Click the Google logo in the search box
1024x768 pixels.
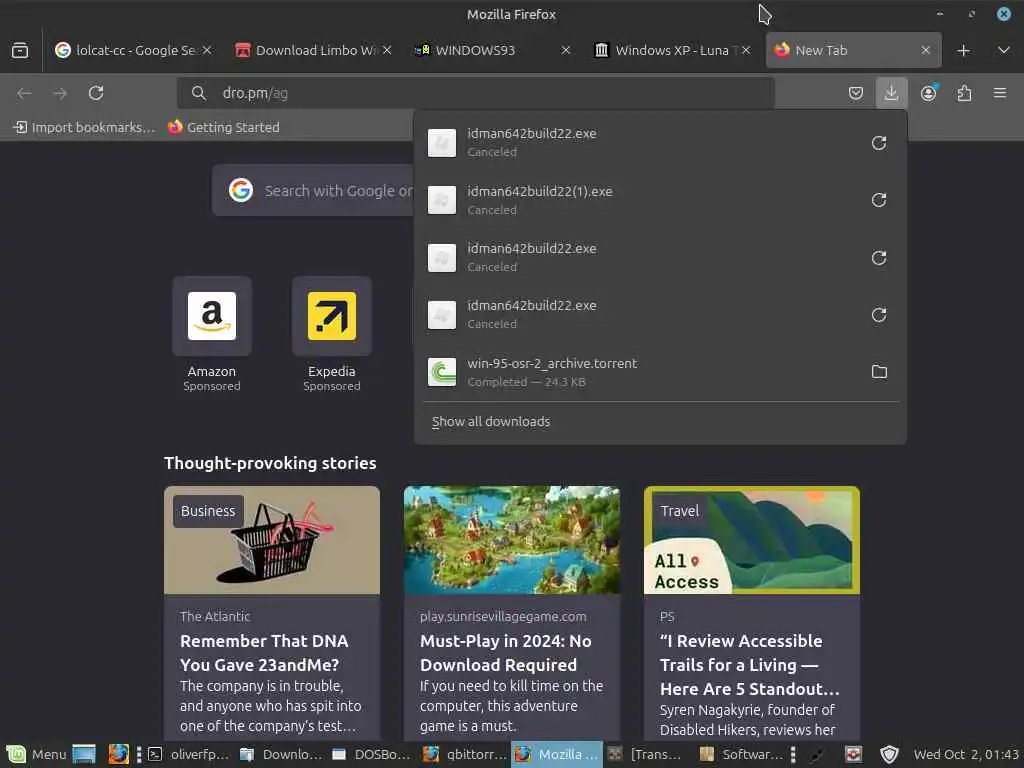(x=241, y=190)
